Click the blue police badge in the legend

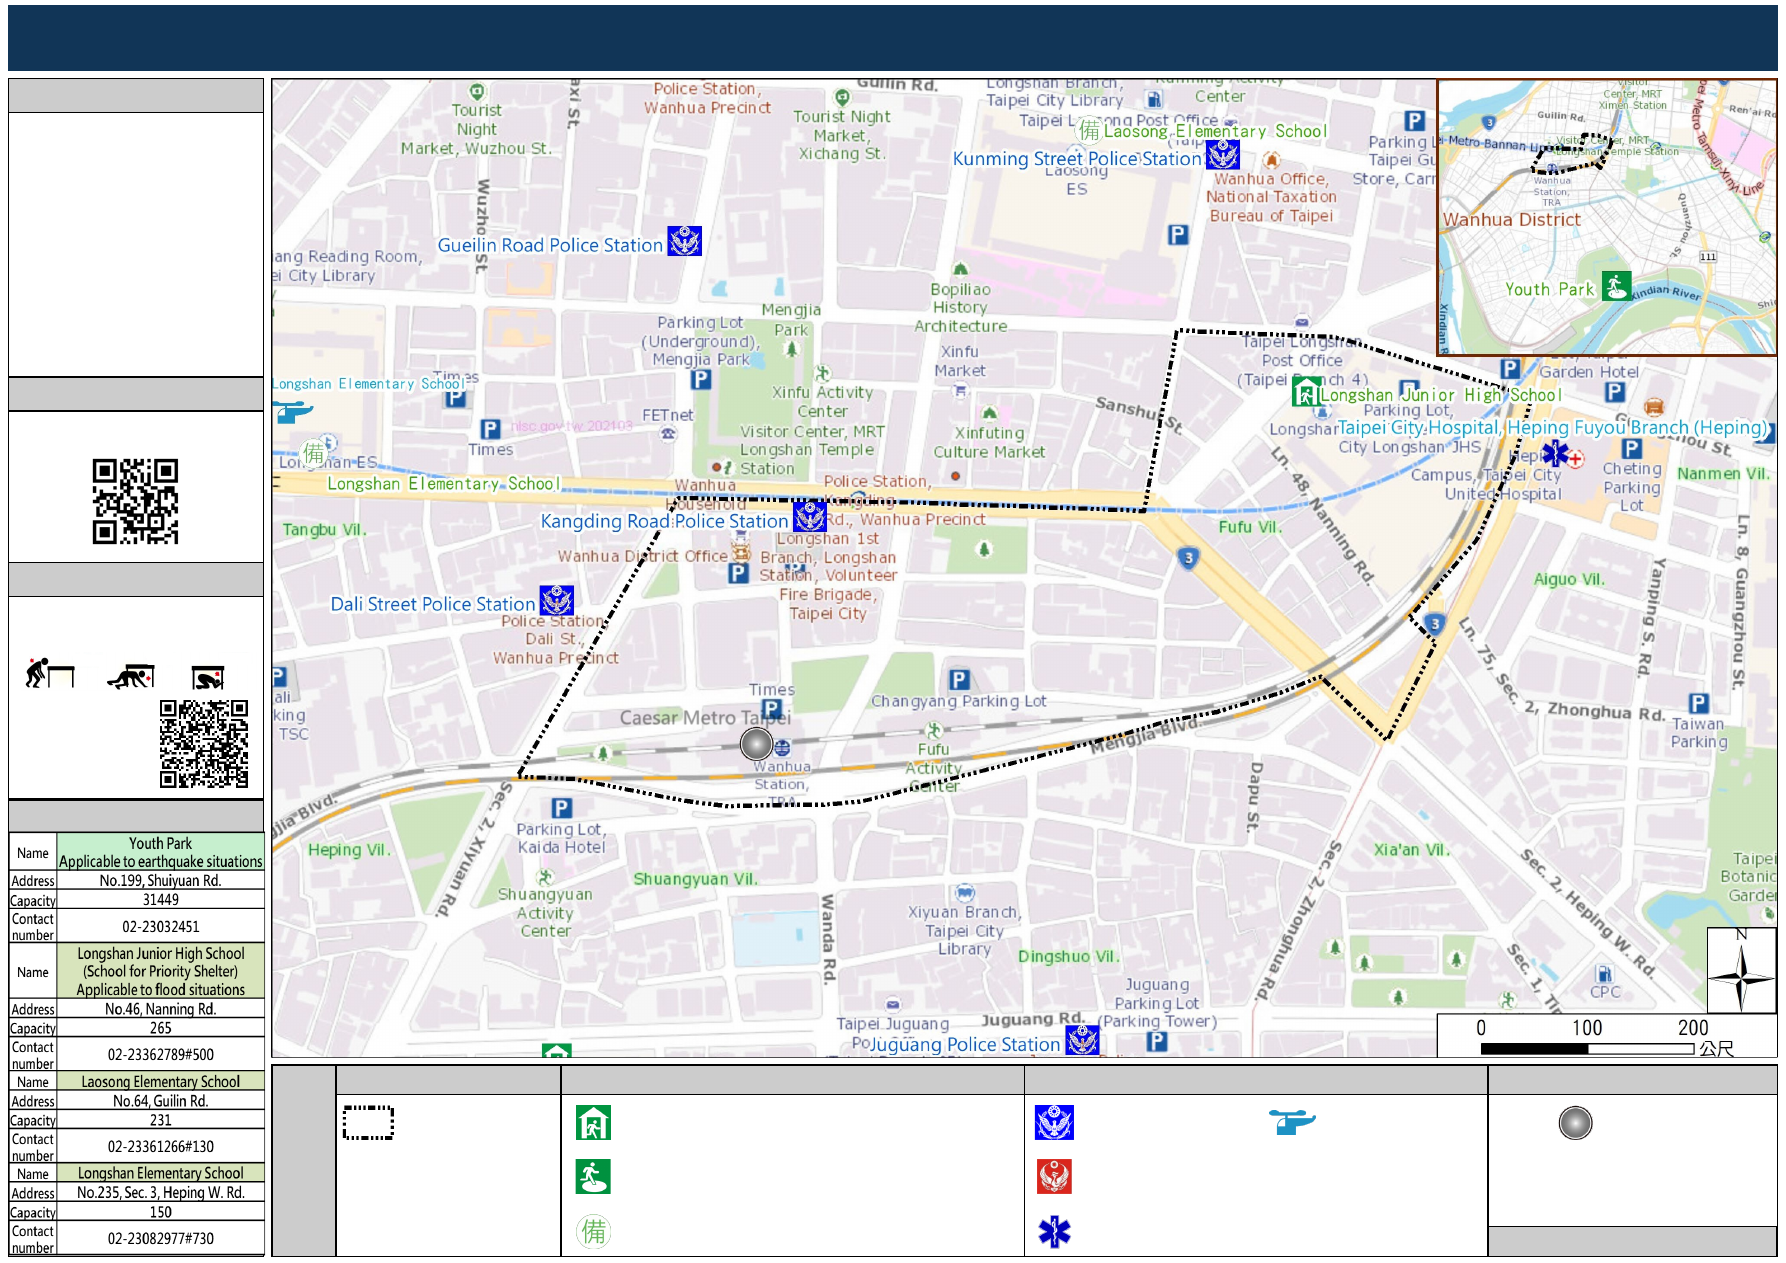click(x=1054, y=1123)
